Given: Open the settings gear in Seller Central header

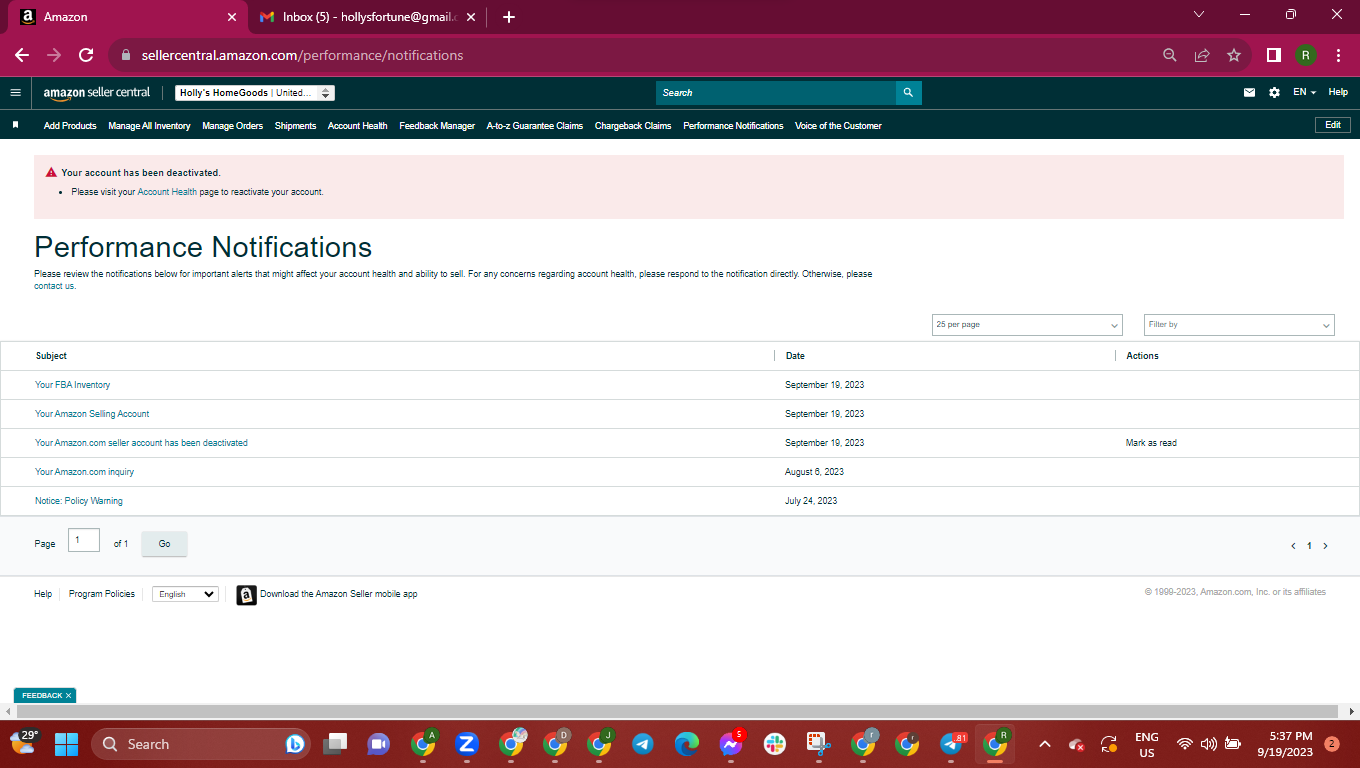Looking at the screenshot, I should [1274, 92].
